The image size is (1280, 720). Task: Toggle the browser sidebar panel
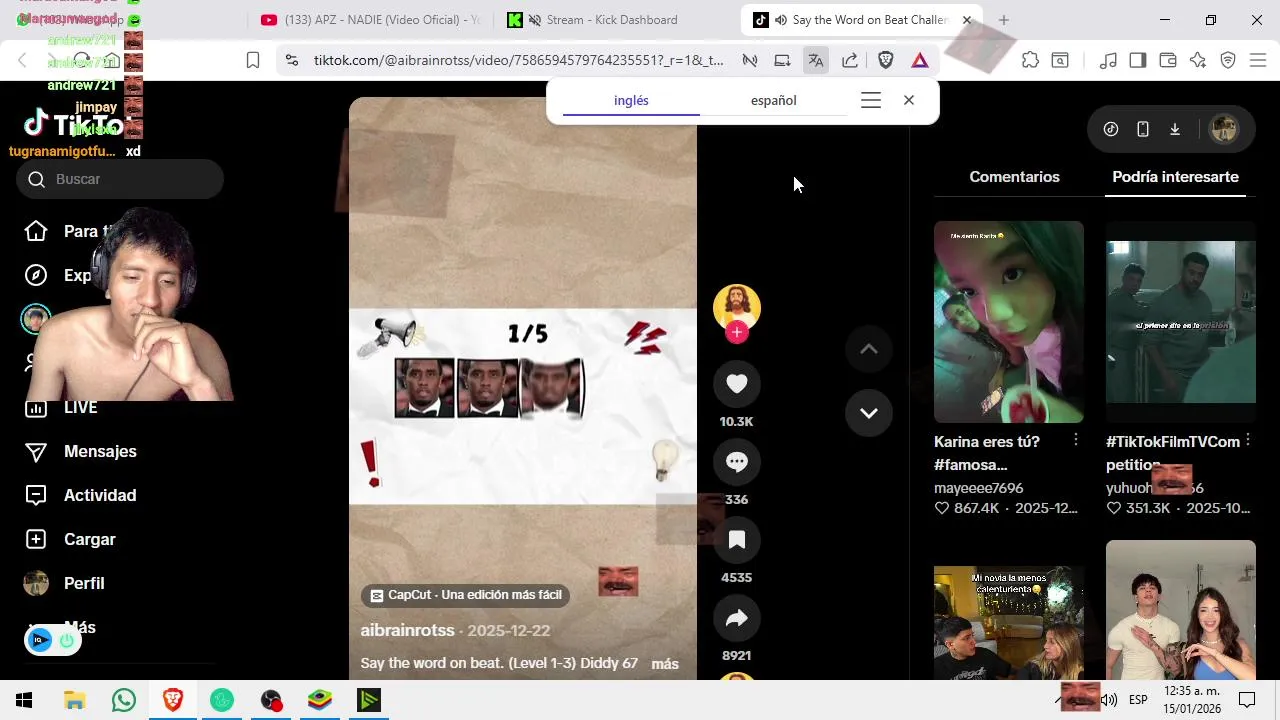[1138, 60]
